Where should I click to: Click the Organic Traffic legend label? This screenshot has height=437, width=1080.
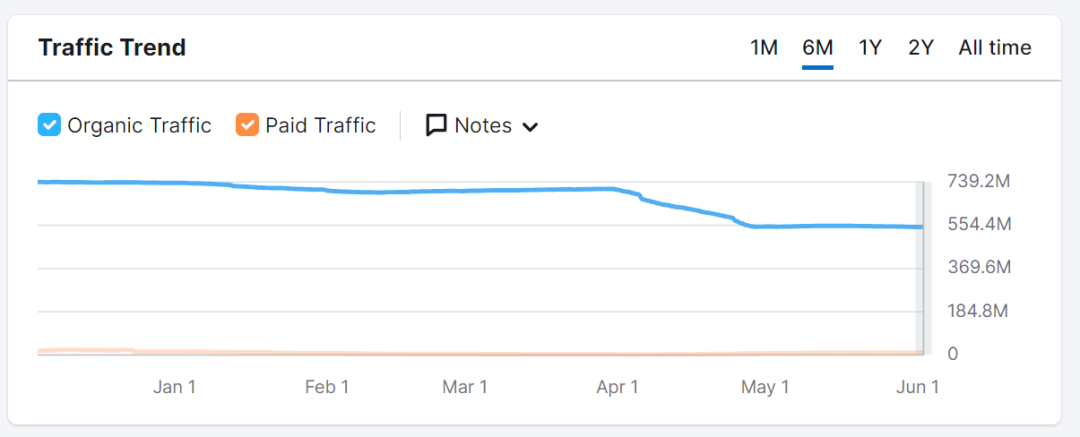pos(139,125)
